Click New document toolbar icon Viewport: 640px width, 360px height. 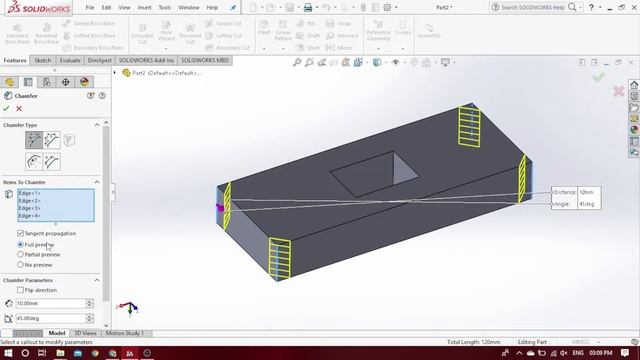pyautogui.click(x=253, y=7)
